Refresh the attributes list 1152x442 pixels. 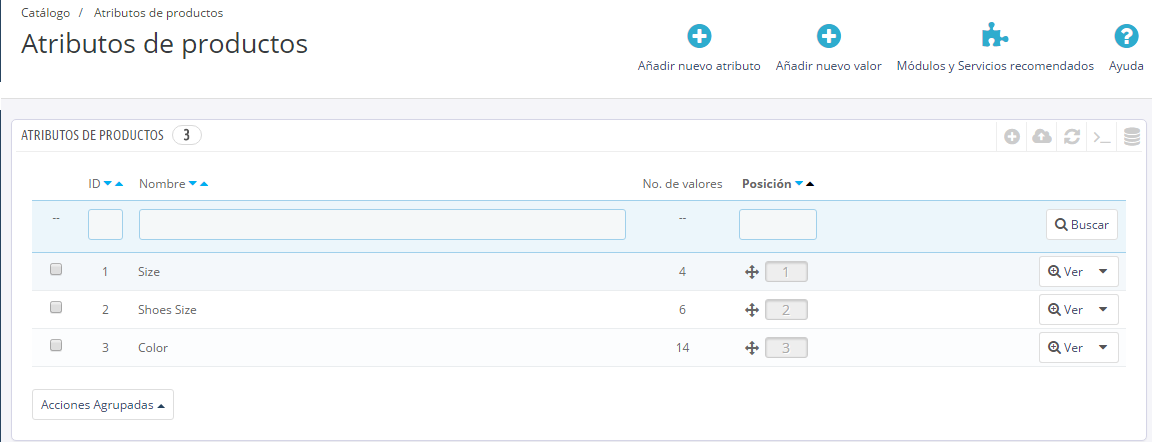pyautogui.click(x=1072, y=136)
